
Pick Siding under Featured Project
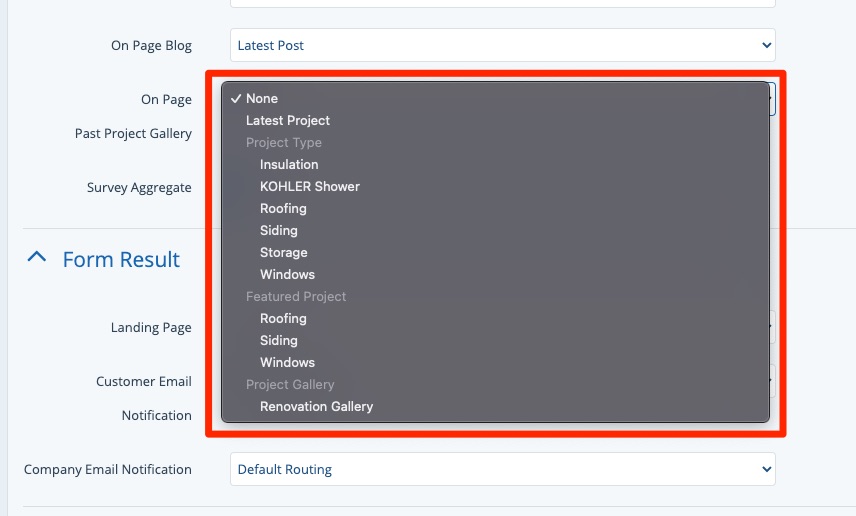click(x=279, y=340)
